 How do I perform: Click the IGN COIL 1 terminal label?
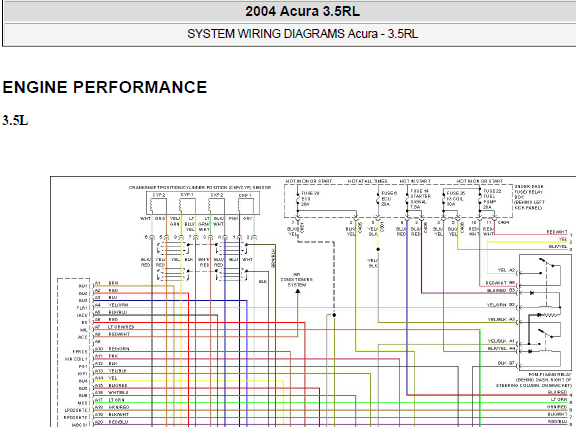point(76,359)
